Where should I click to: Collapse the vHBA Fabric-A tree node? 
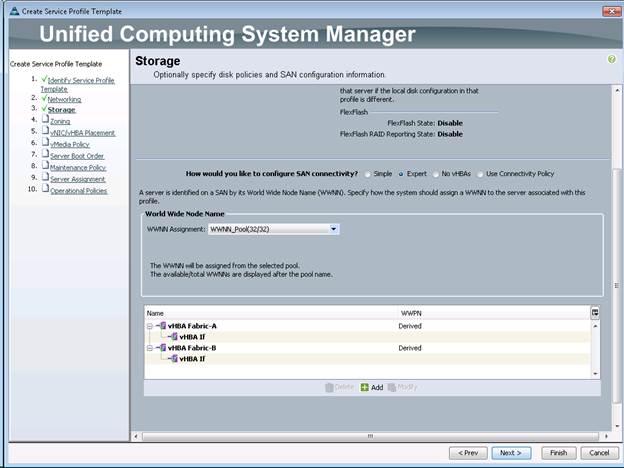[x=150, y=326]
